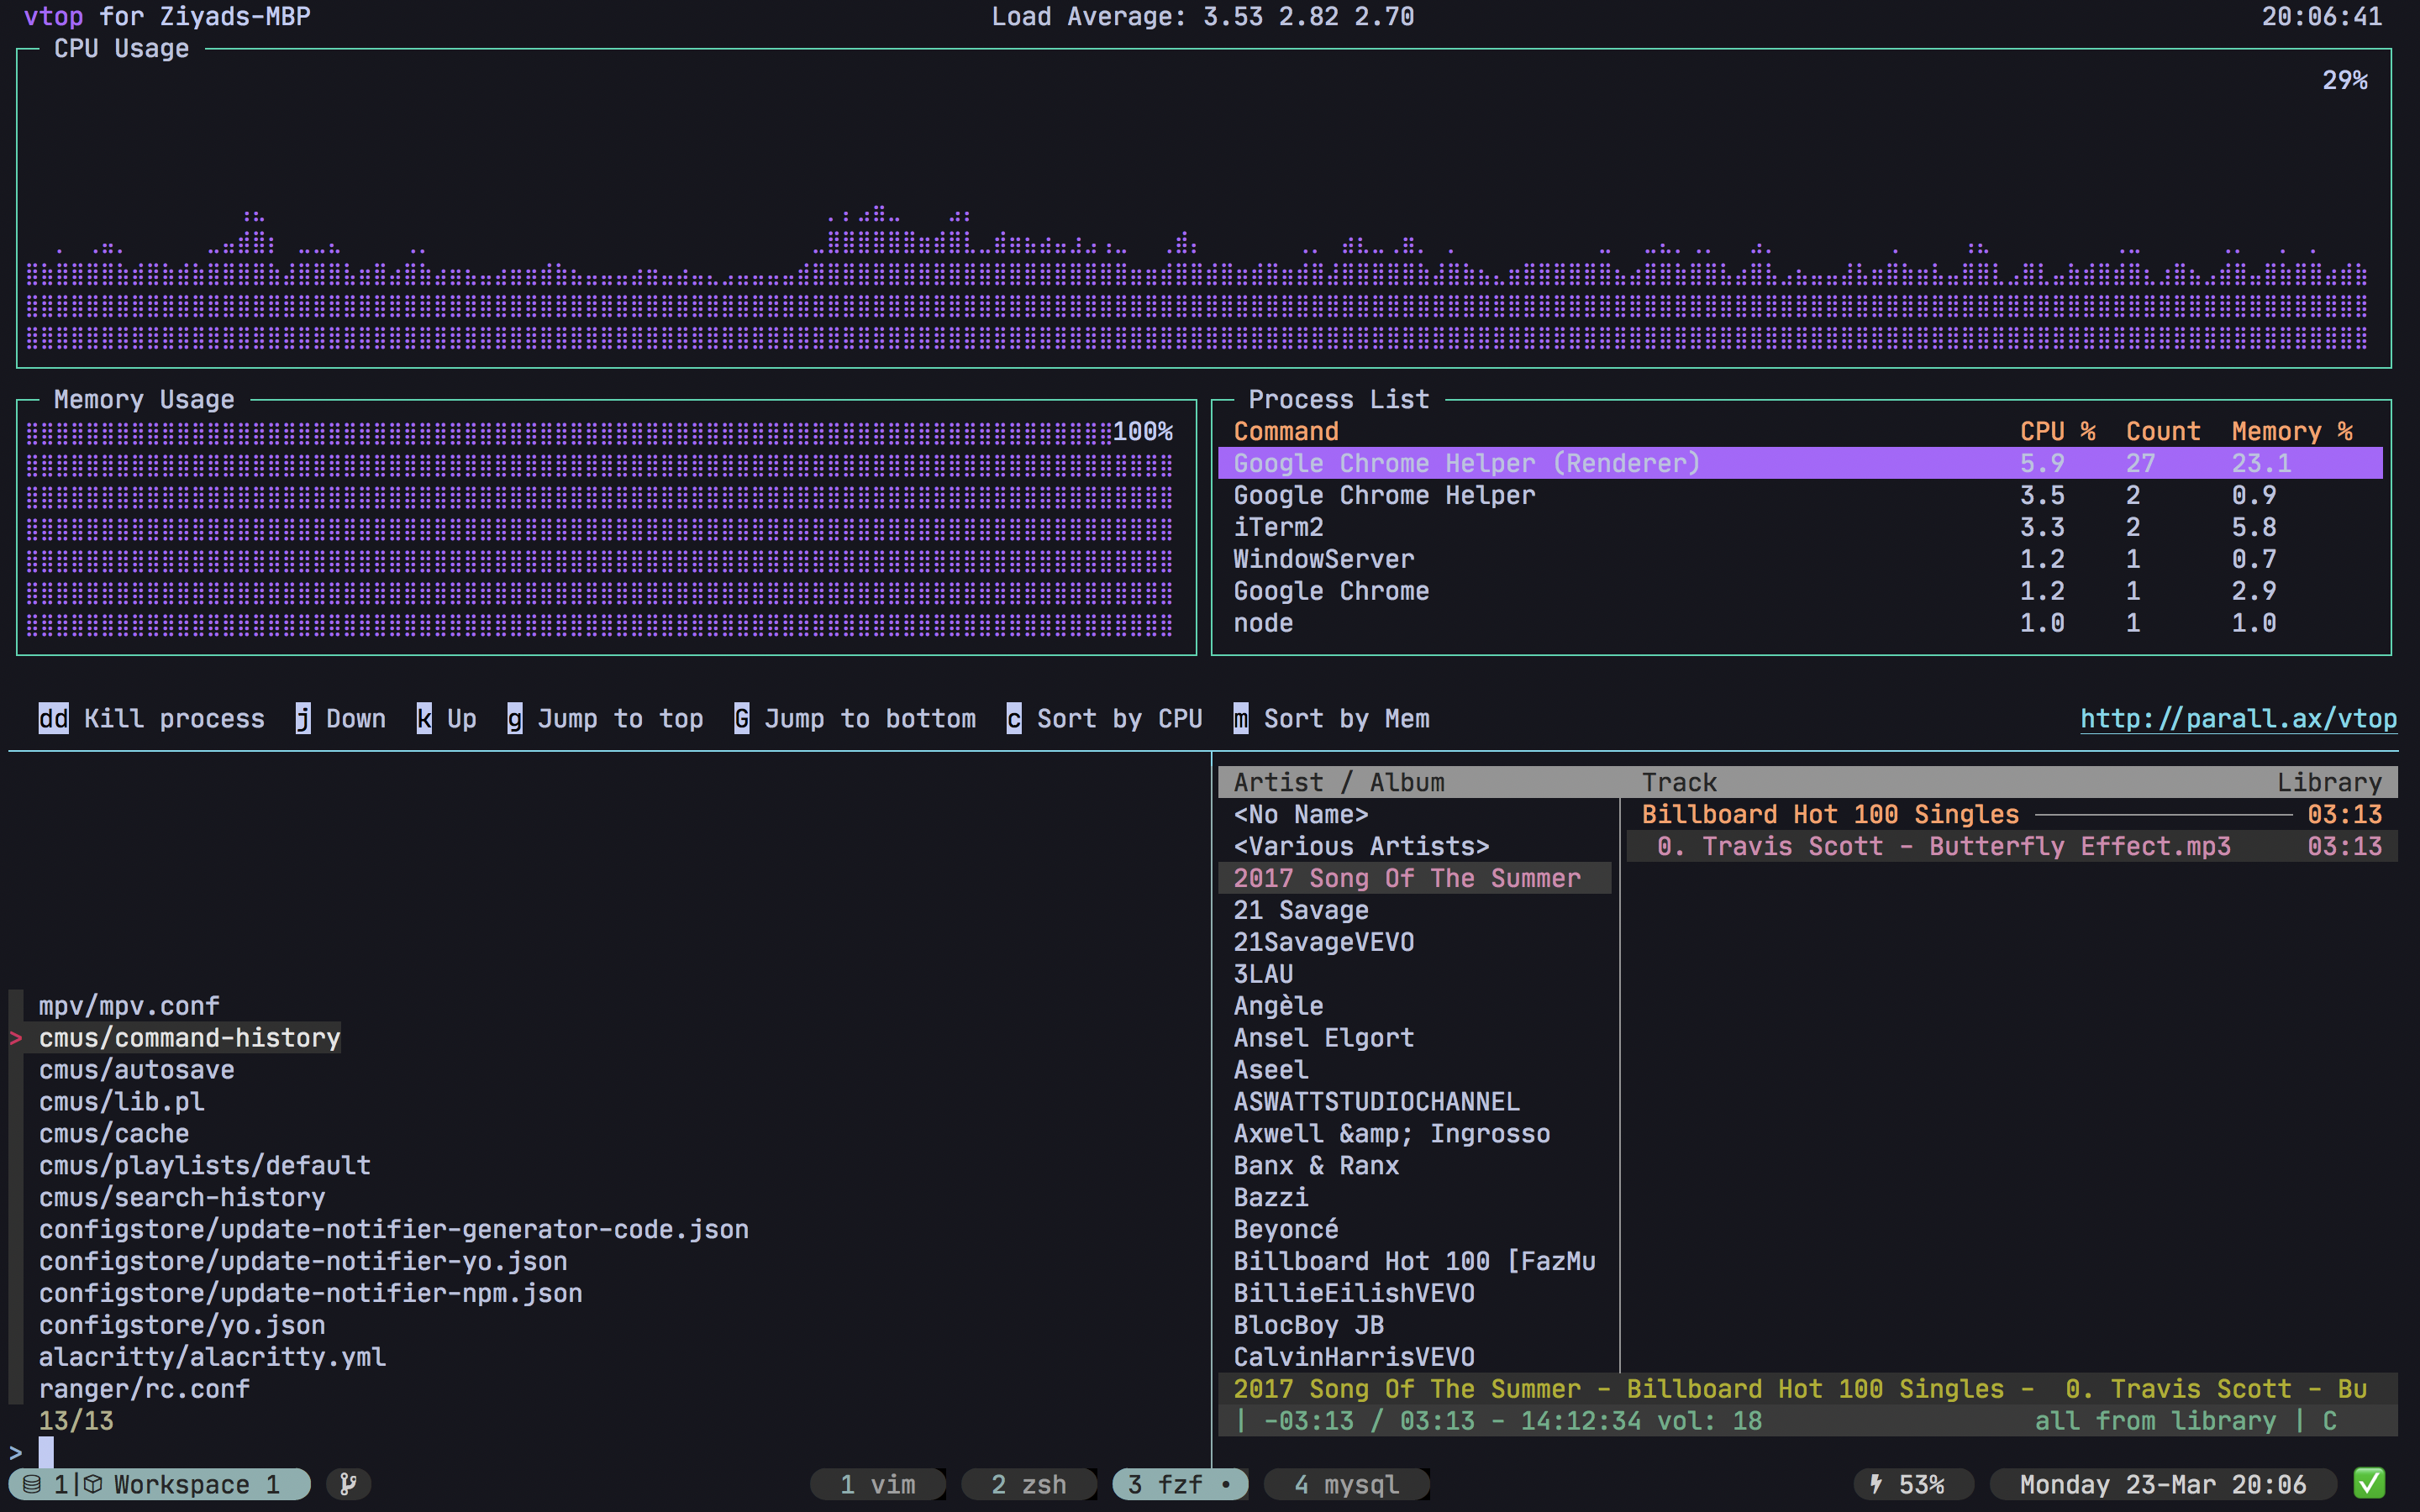Switch to the 1 vim tmux window
Viewport: 2420px width, 1512px height.
click(877, 1484)
